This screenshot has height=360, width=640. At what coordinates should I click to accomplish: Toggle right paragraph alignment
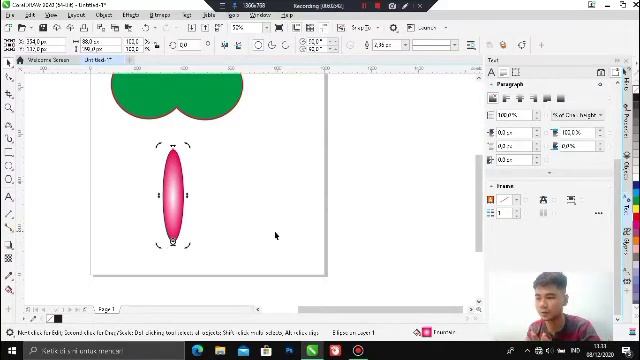point(533,98)
